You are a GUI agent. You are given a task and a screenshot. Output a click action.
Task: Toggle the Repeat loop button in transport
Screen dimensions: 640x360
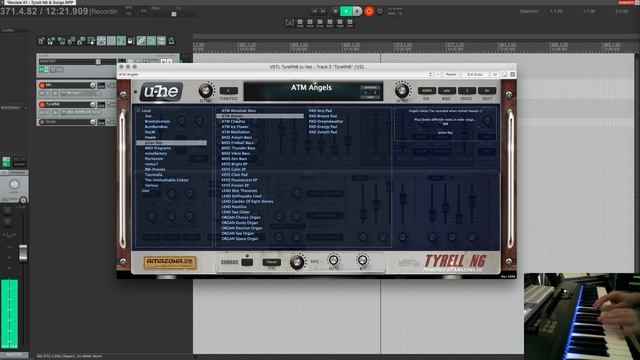pos(380,11)
